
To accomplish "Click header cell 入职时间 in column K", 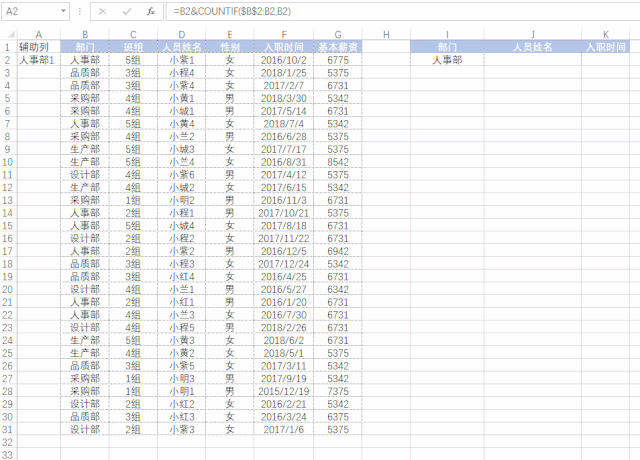I will [605, 47].
